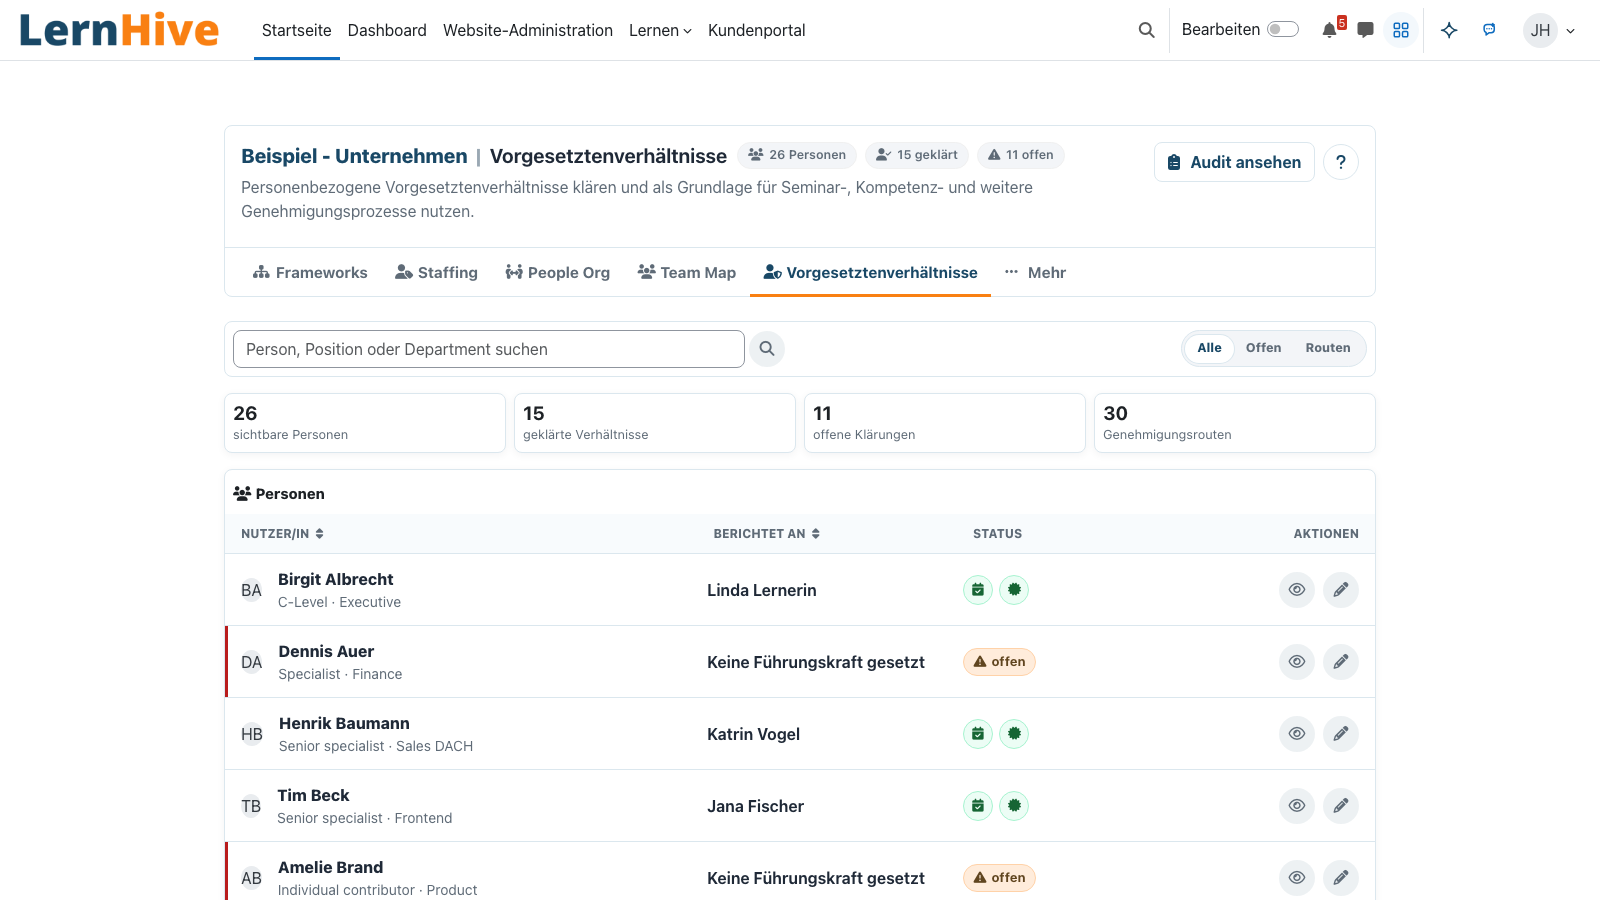This screenshot has height=900, width=1600.
Task: Open the dashboard grid icon in navbar
Action: pos(1401,30)
